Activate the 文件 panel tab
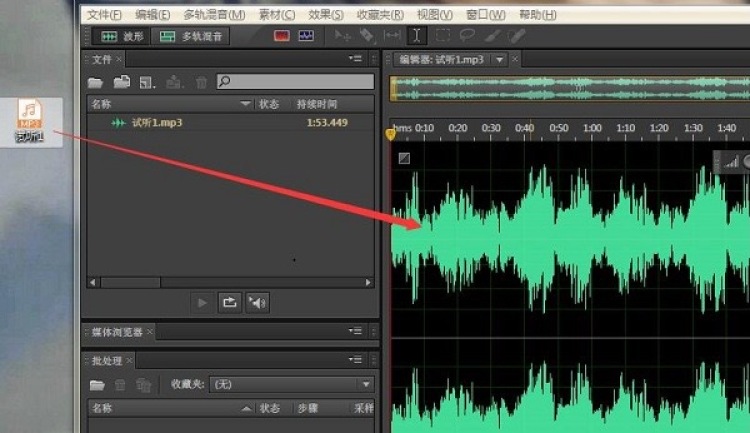The width and height of the screenshot is (750, 433). coord(101,59)
